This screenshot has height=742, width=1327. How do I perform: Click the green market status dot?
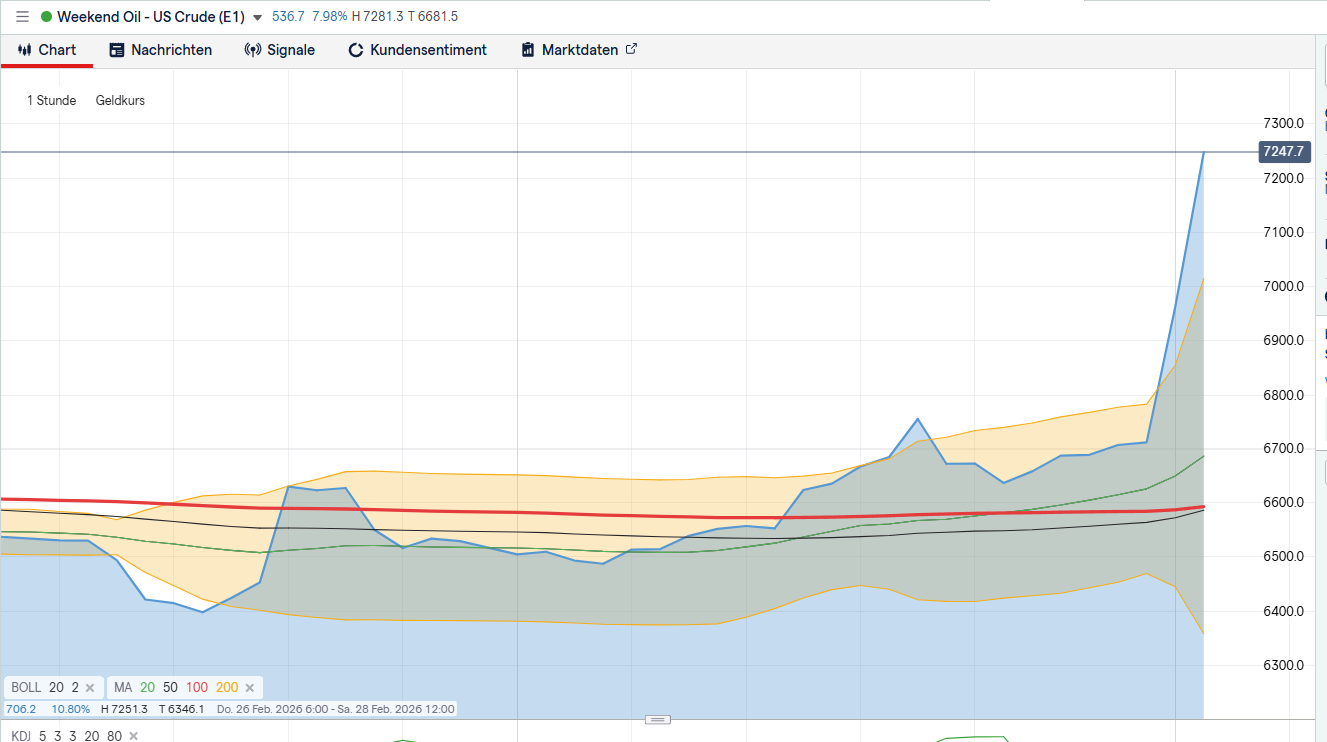click(x=46, y=17)
